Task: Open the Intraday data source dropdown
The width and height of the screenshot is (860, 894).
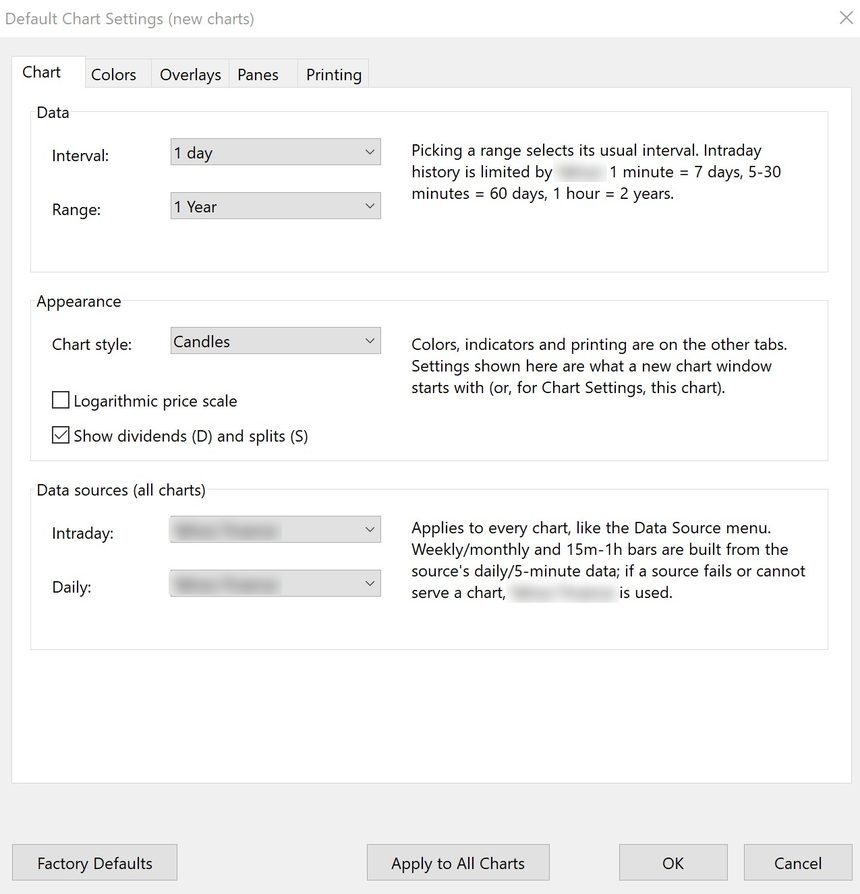Action: 275,530
